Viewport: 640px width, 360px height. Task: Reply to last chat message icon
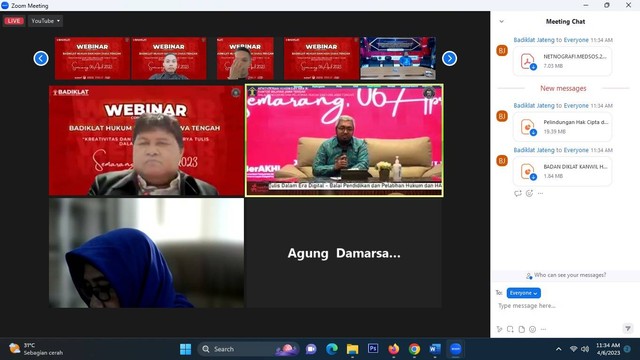coord(518,193)
